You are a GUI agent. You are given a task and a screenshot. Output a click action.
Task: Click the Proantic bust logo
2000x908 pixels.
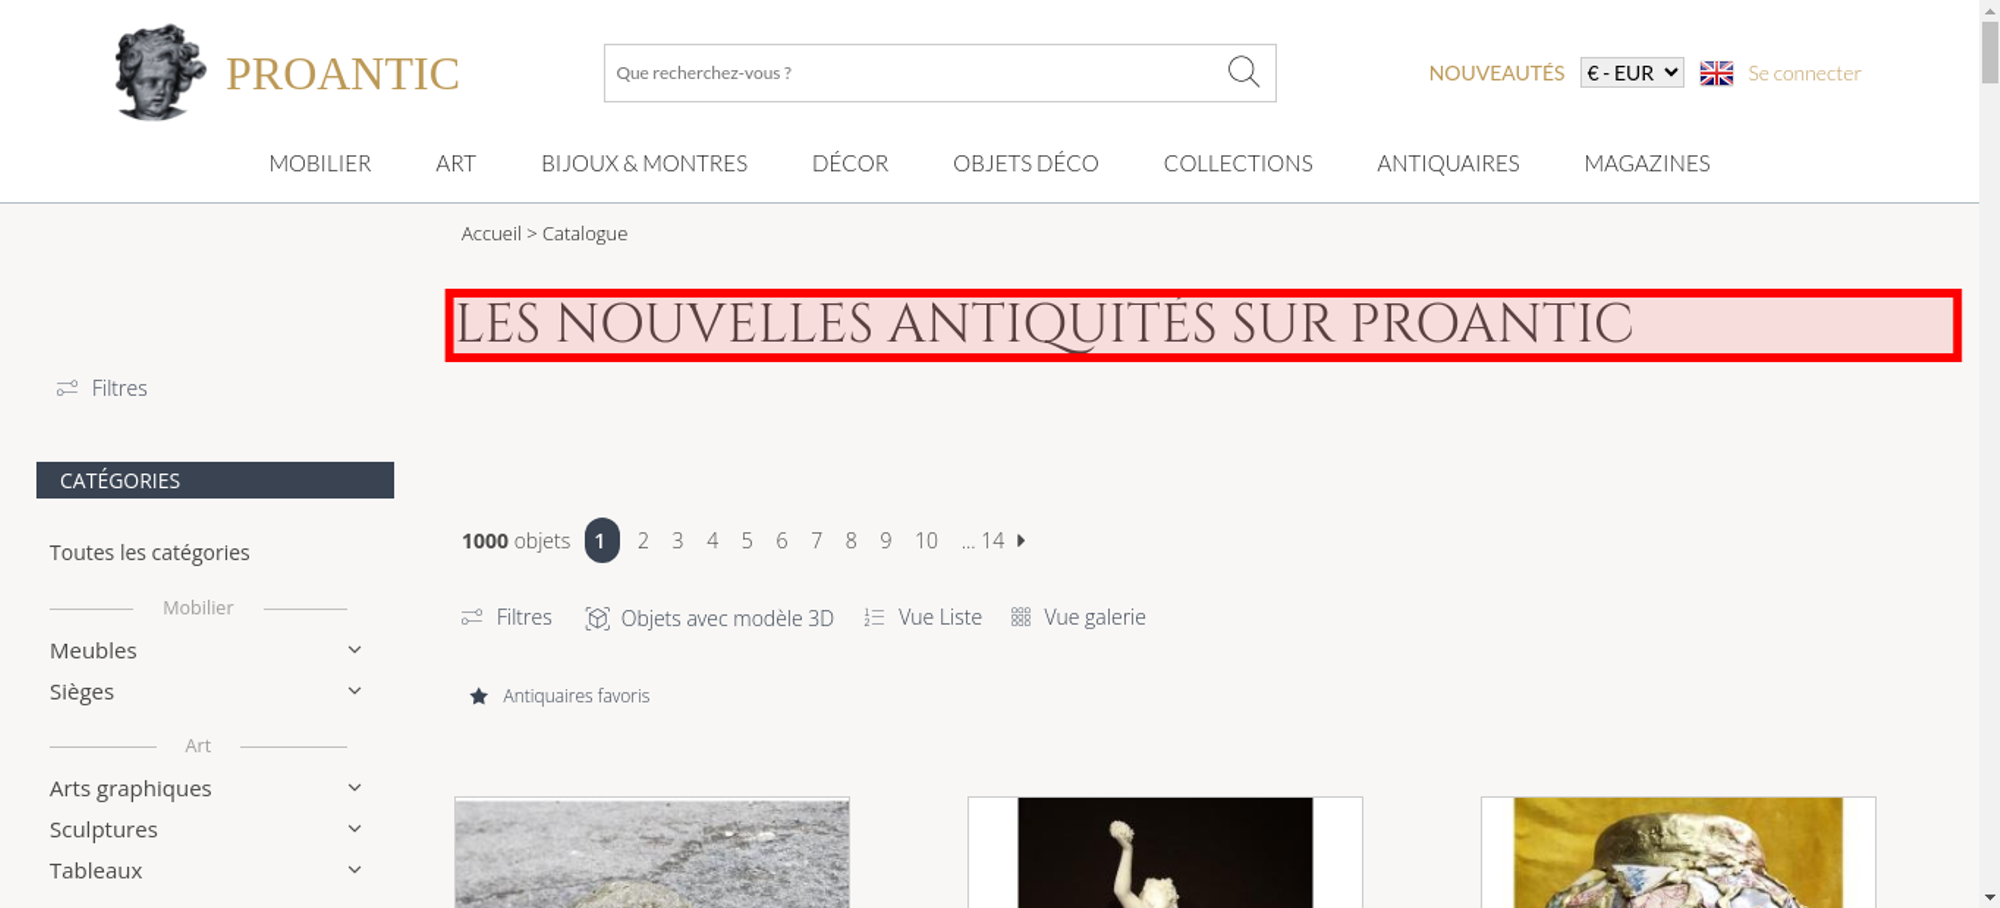159,72
